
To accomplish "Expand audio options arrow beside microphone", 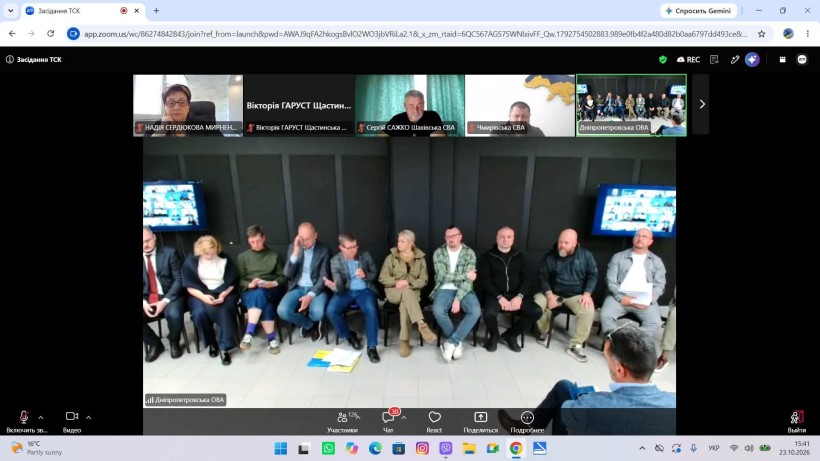I will 41,418.
